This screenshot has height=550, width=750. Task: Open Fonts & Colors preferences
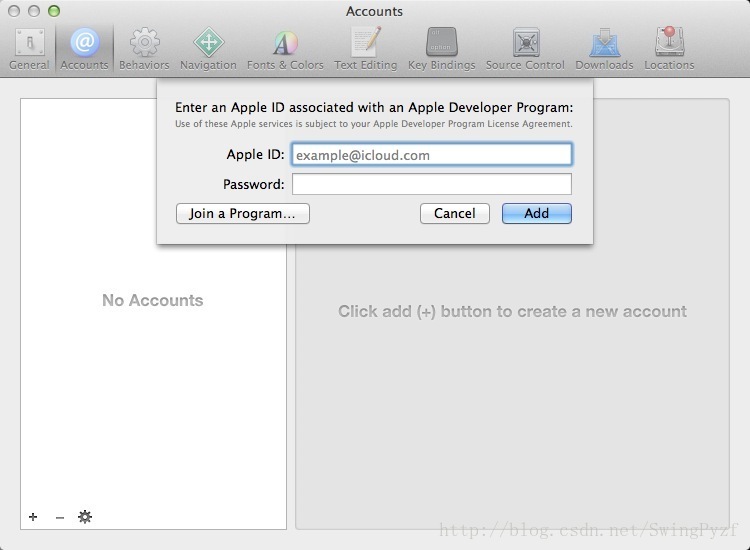coord(285,49)
